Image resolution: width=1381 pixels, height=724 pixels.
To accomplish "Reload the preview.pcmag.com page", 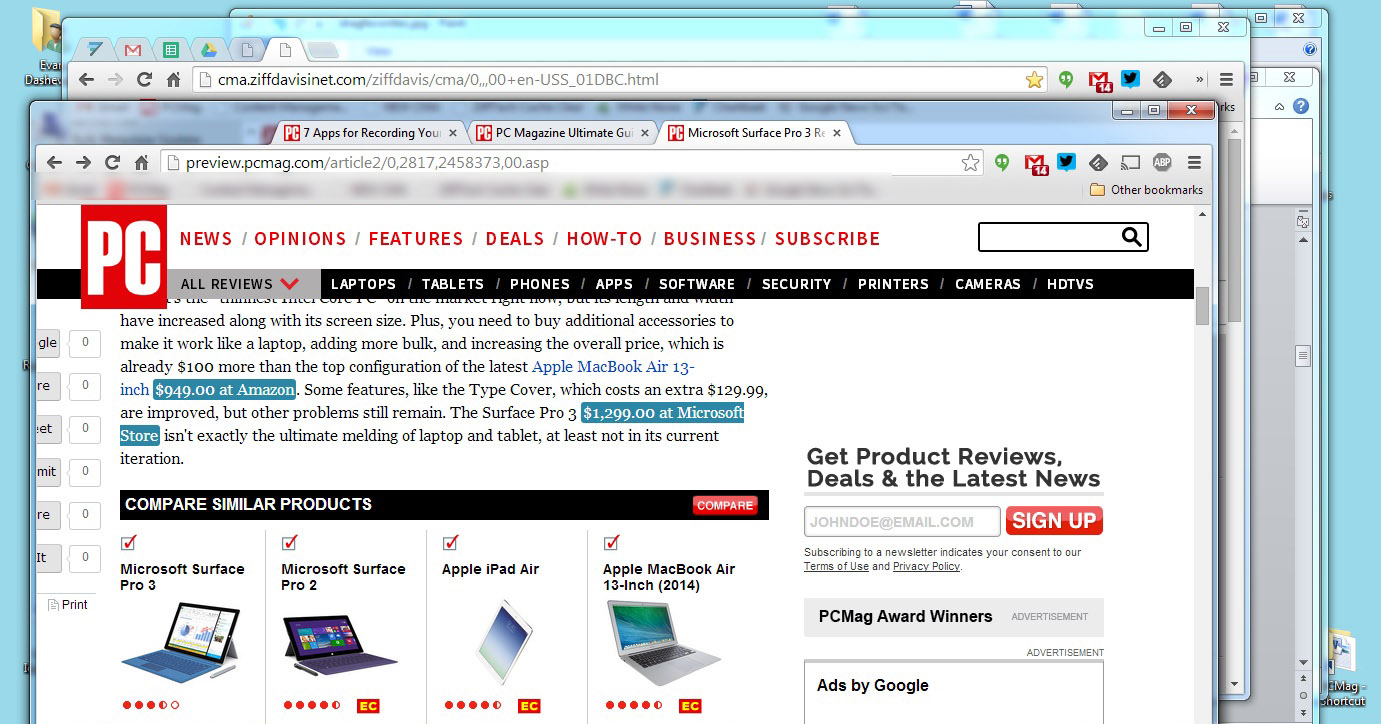I will (x=112, y=163).
